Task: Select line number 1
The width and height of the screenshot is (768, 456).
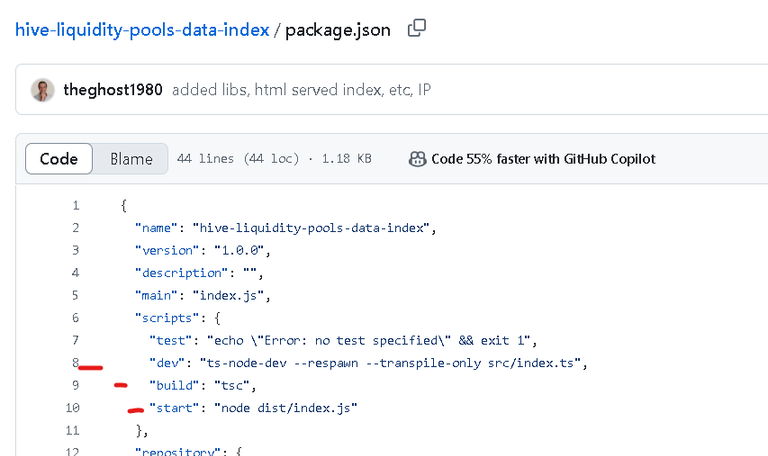Action: (76, 205)
